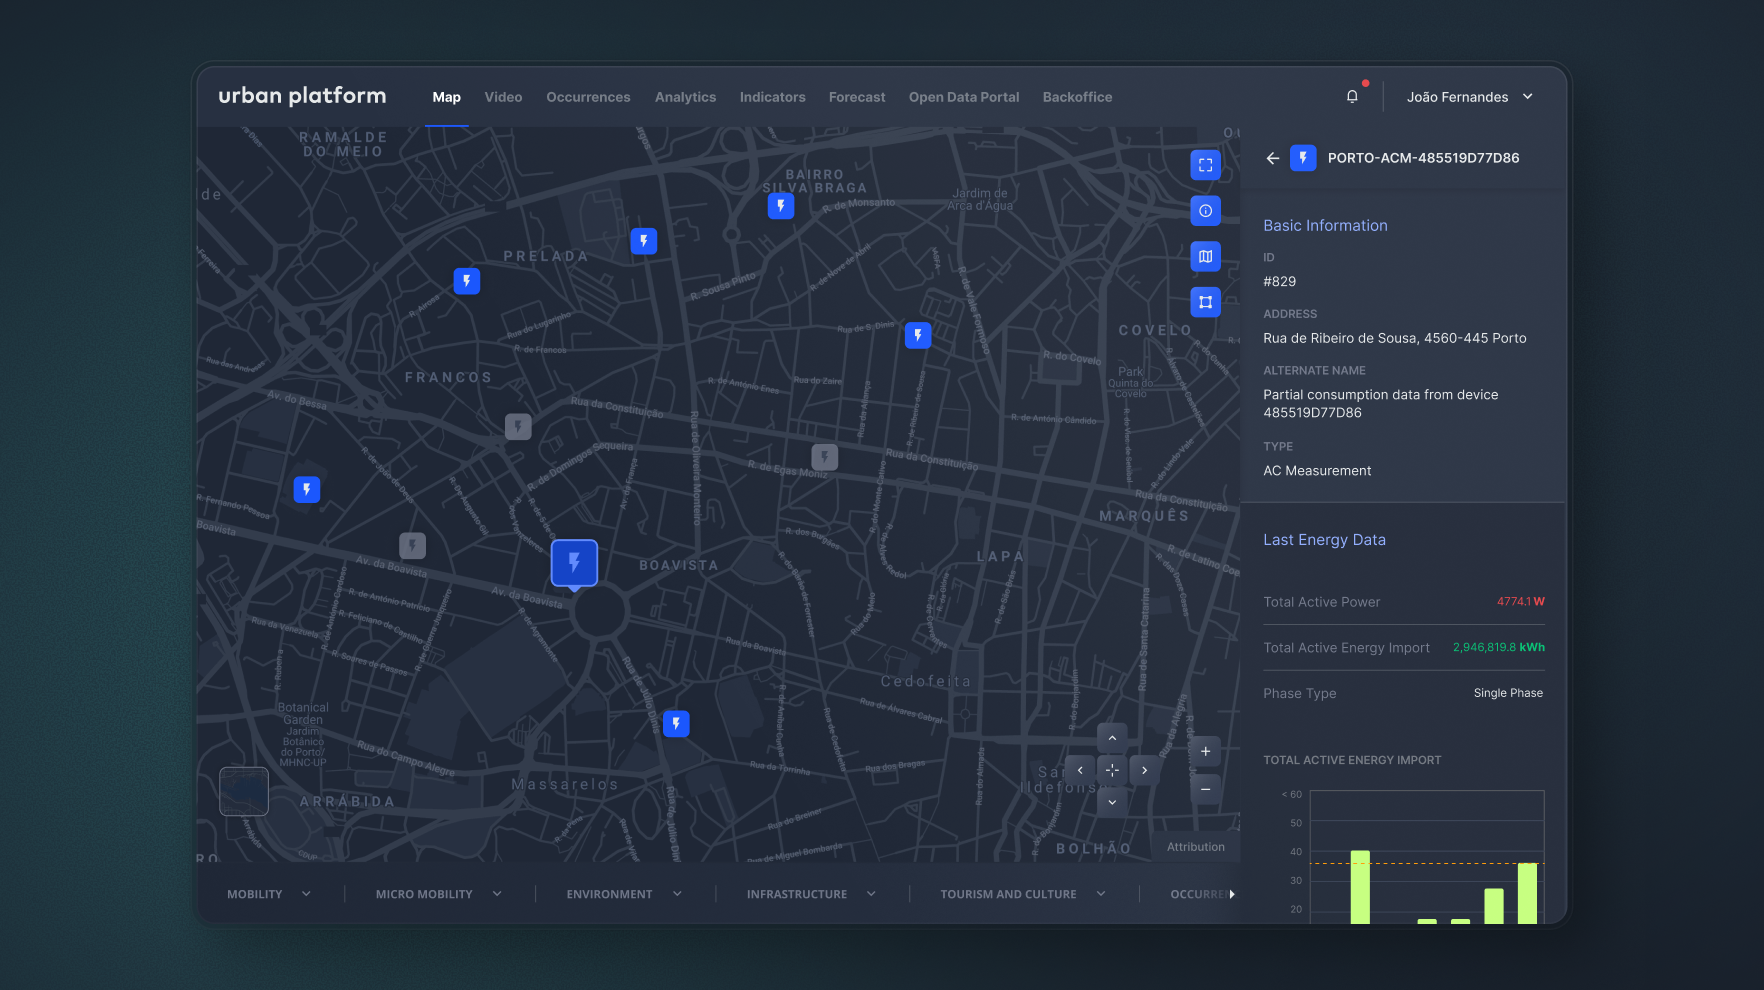Screen dimensions: 1764x990
Task: Select the highlighted energy marker near Boavista
Action: click(x=574, y=563)
